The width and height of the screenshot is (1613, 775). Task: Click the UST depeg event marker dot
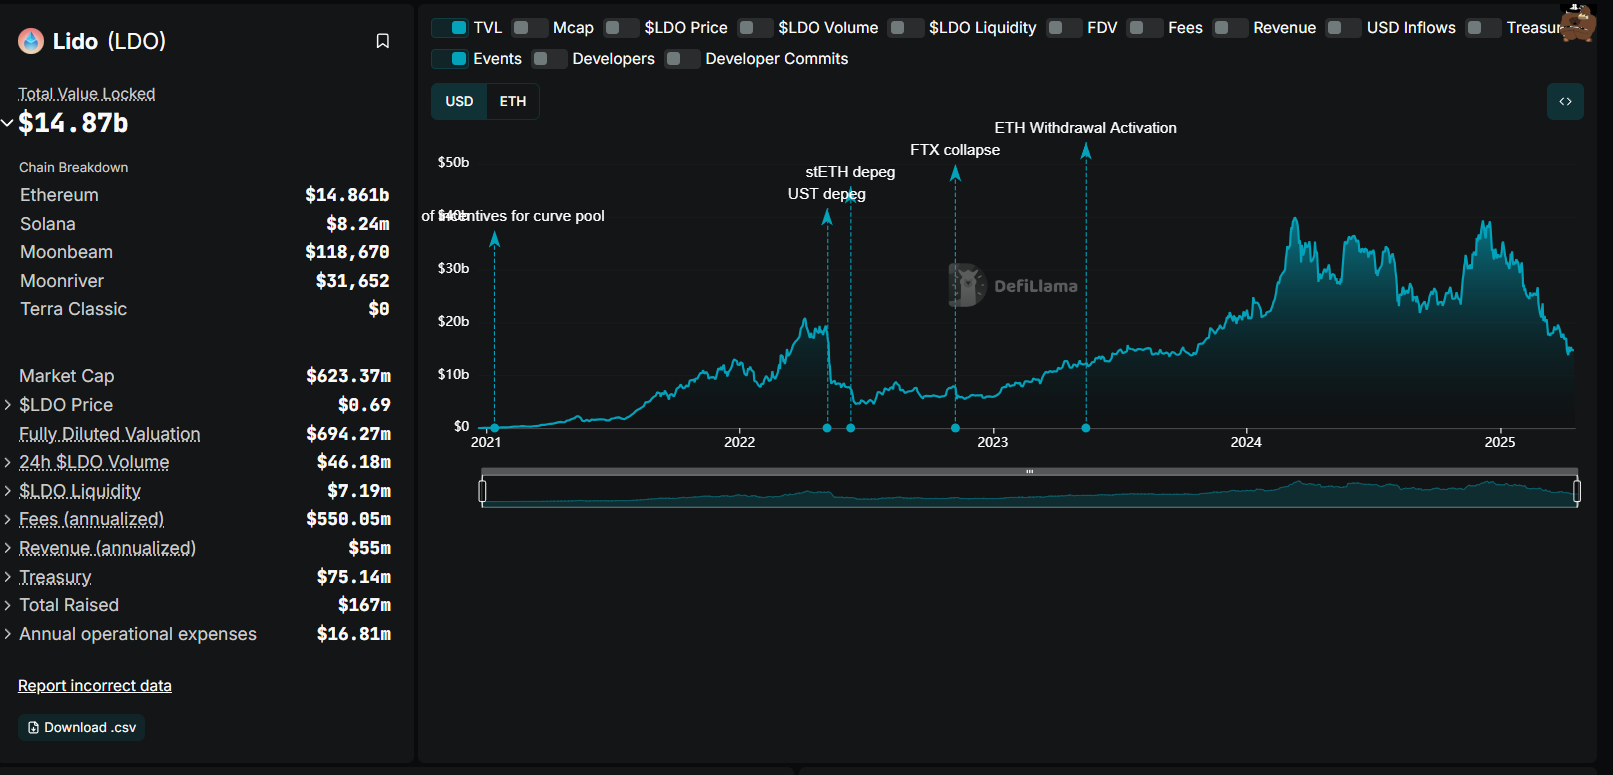[827, 428]
